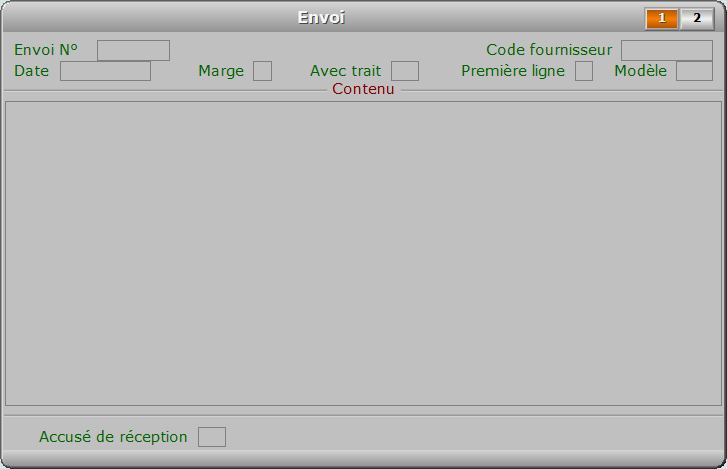The width and height of the screenshot is (727, 469).
Task: Click the Première ligne label
Action: [x=513, y=71]
